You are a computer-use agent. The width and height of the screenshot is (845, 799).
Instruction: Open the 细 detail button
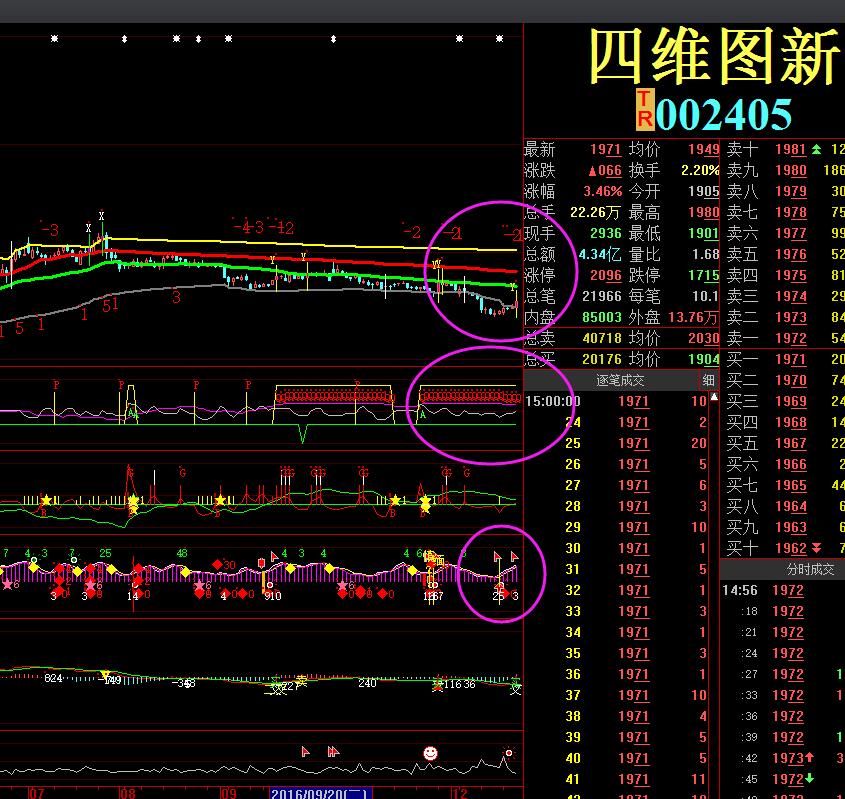[x=708, y=380]
